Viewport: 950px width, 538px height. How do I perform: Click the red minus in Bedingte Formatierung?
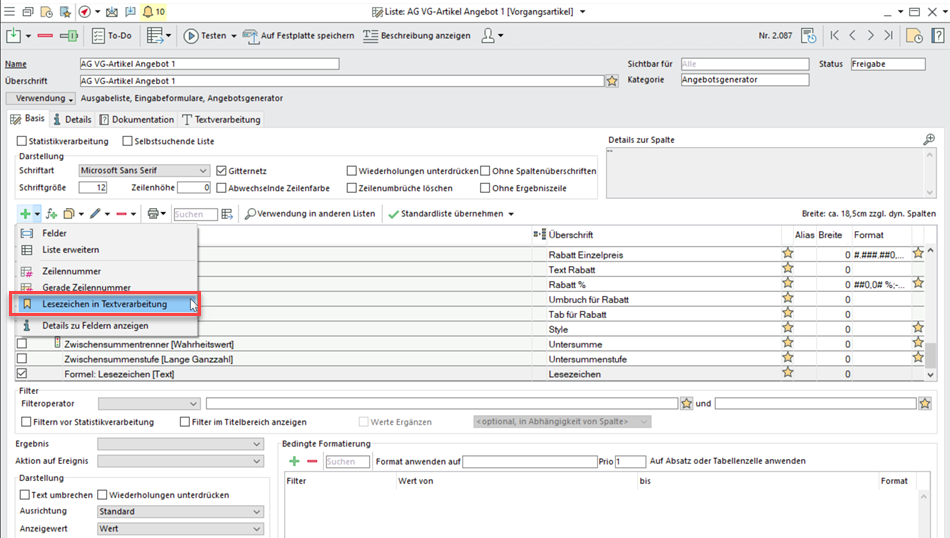[312, 461]
